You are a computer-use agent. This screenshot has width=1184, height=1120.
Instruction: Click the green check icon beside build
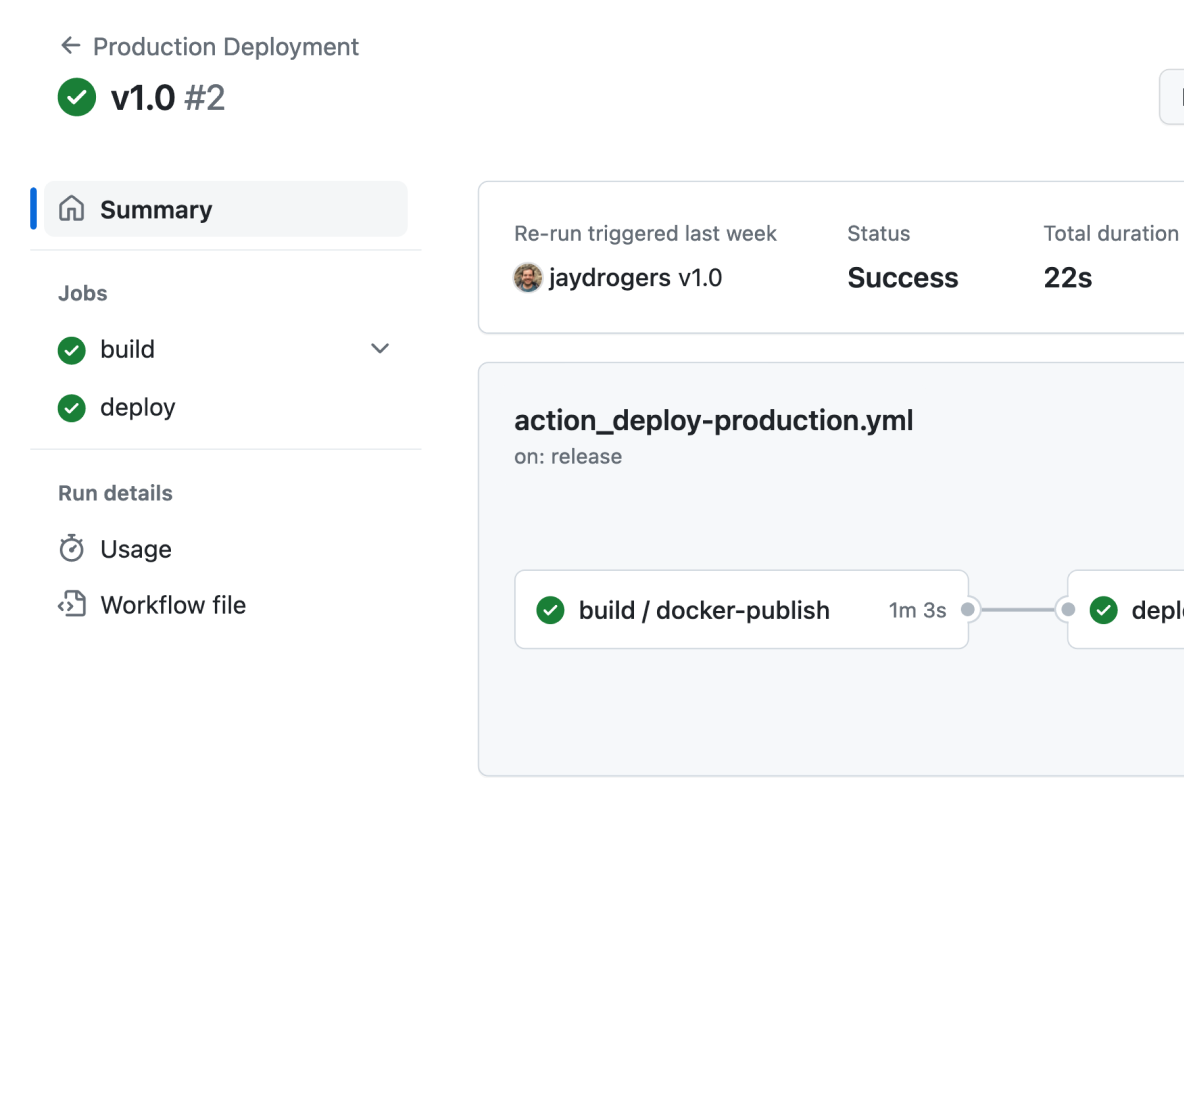(x=72, y=350)
